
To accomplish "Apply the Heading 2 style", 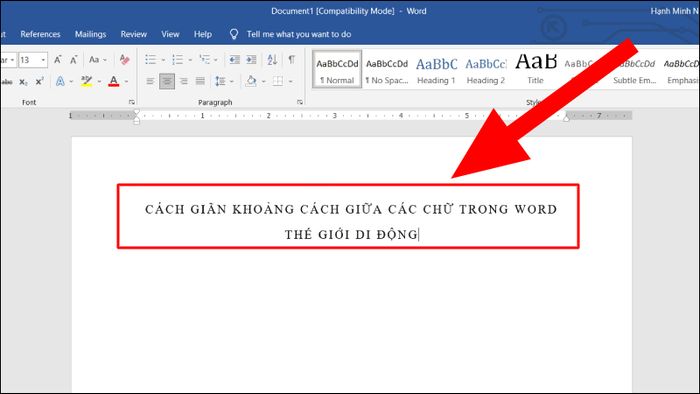I will (486, 70).
